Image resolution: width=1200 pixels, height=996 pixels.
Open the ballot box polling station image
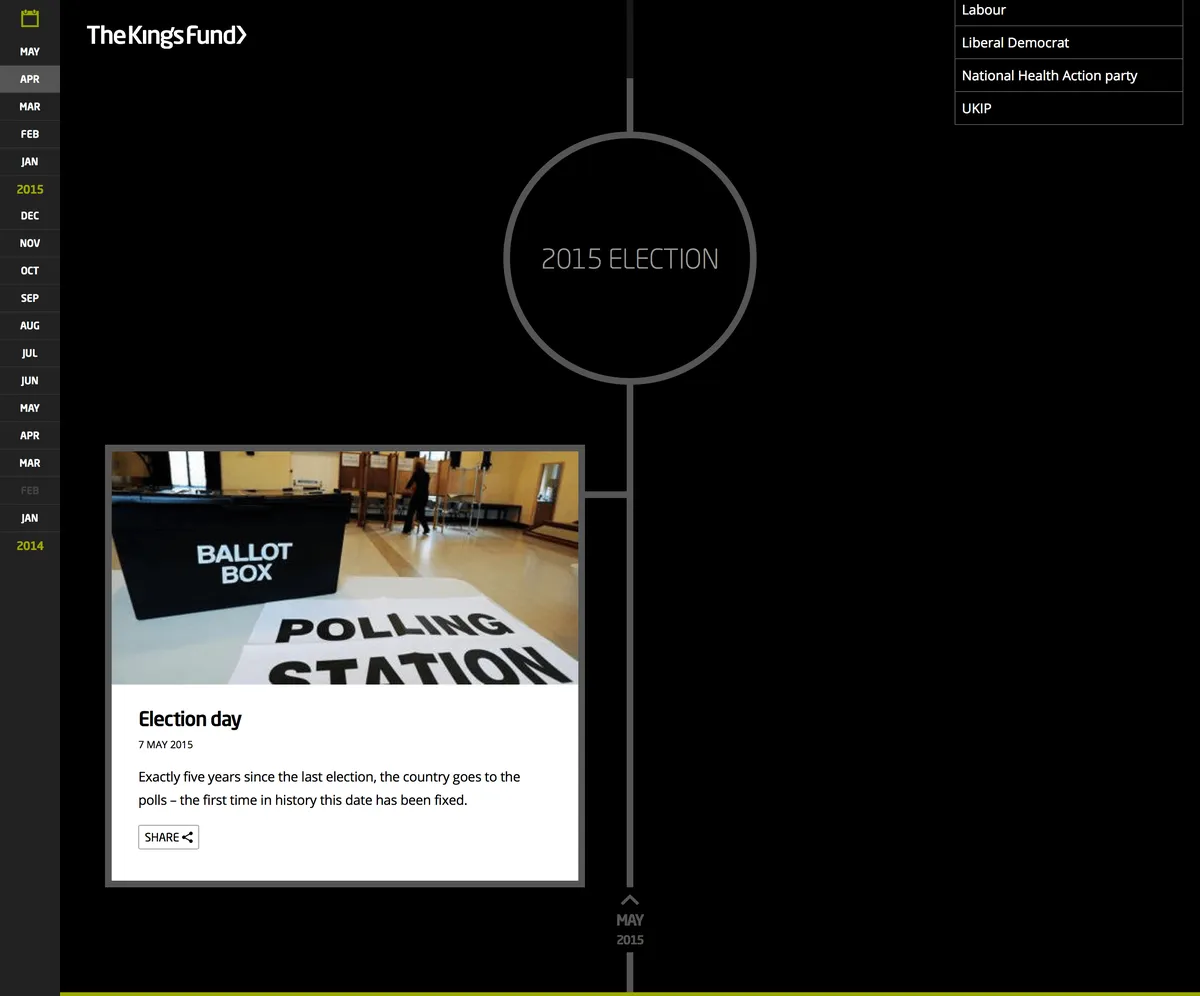click(x=345, y=567)
